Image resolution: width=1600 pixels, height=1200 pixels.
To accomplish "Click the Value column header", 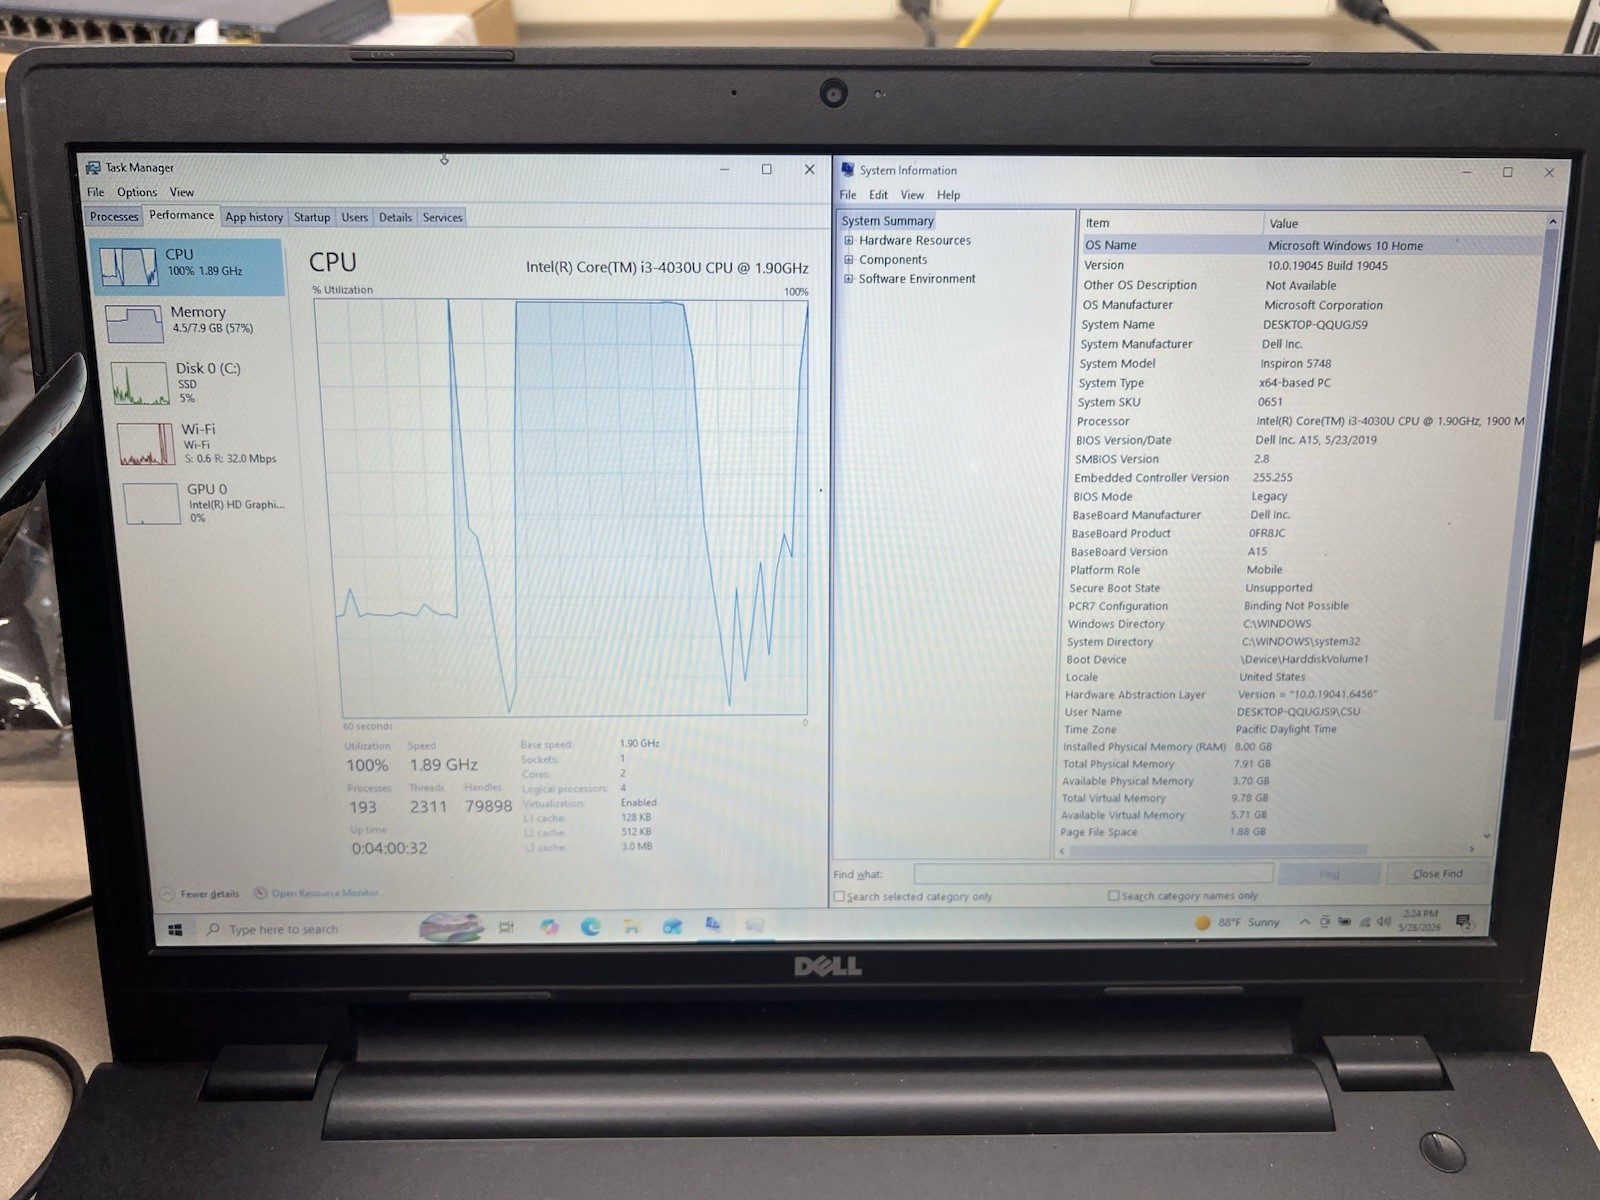I will click(1403, 223).
